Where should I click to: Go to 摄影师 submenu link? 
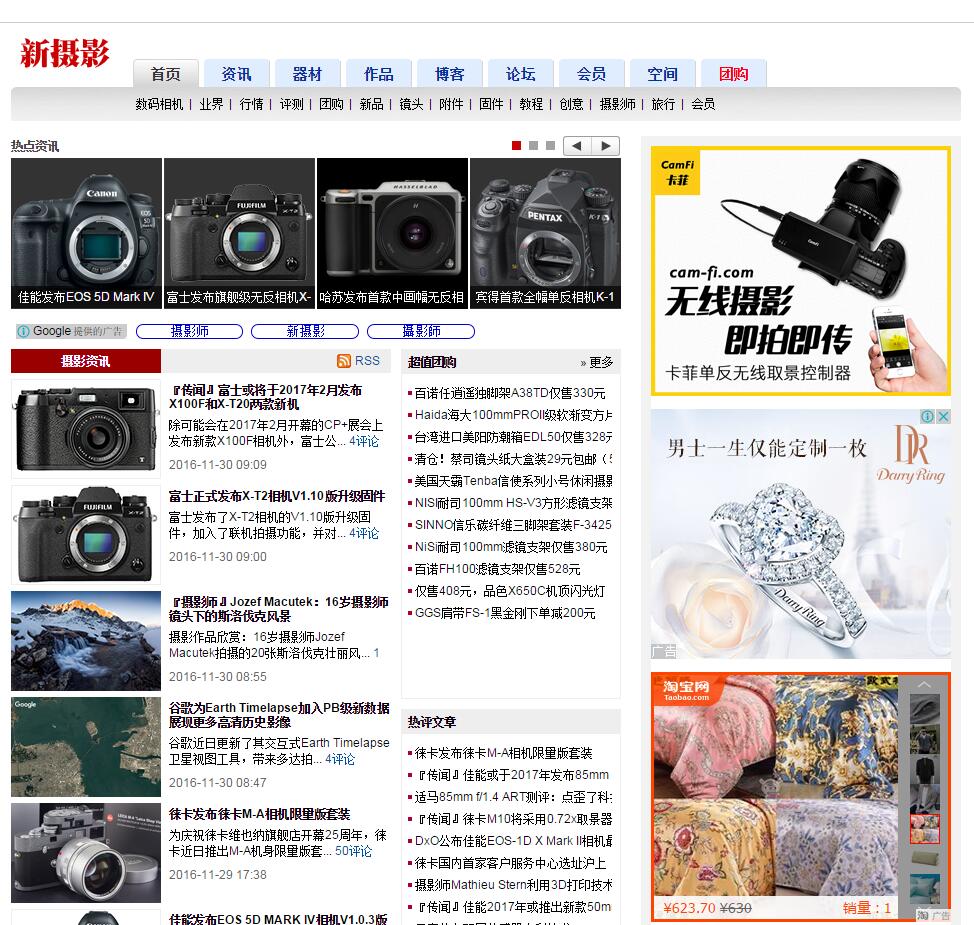[x=617, y=104]
